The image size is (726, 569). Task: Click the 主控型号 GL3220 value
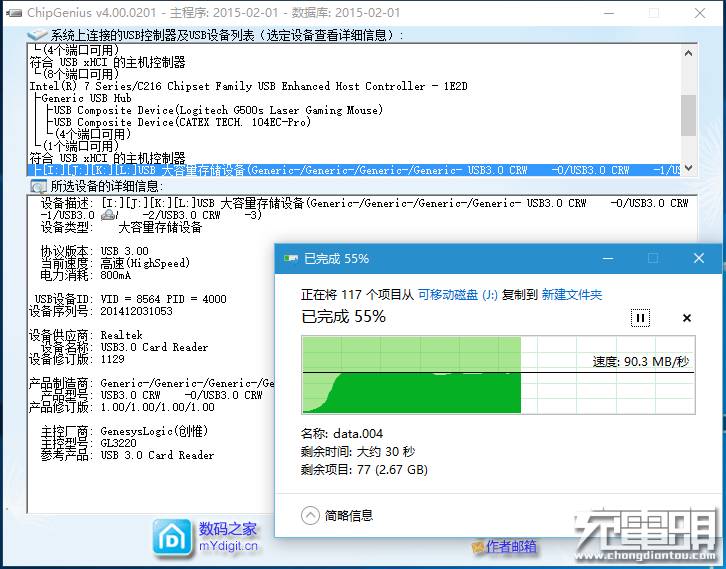[x=119, y=443]
